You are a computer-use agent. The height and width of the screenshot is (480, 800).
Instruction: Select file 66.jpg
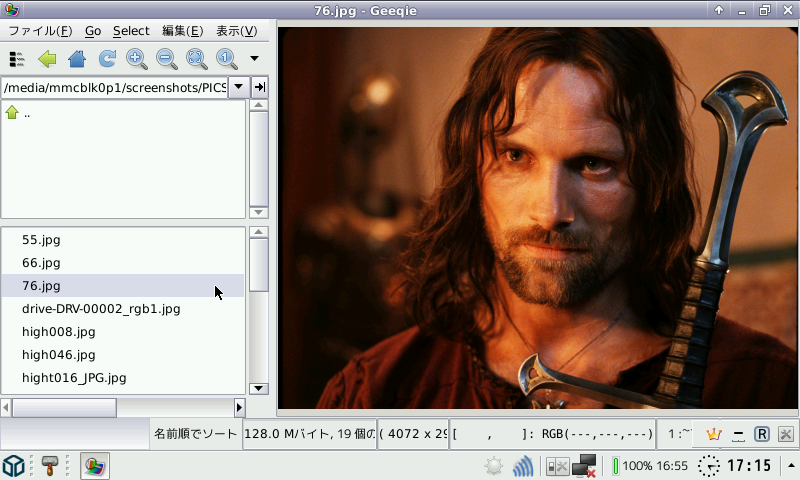click(x=122, y=263)
